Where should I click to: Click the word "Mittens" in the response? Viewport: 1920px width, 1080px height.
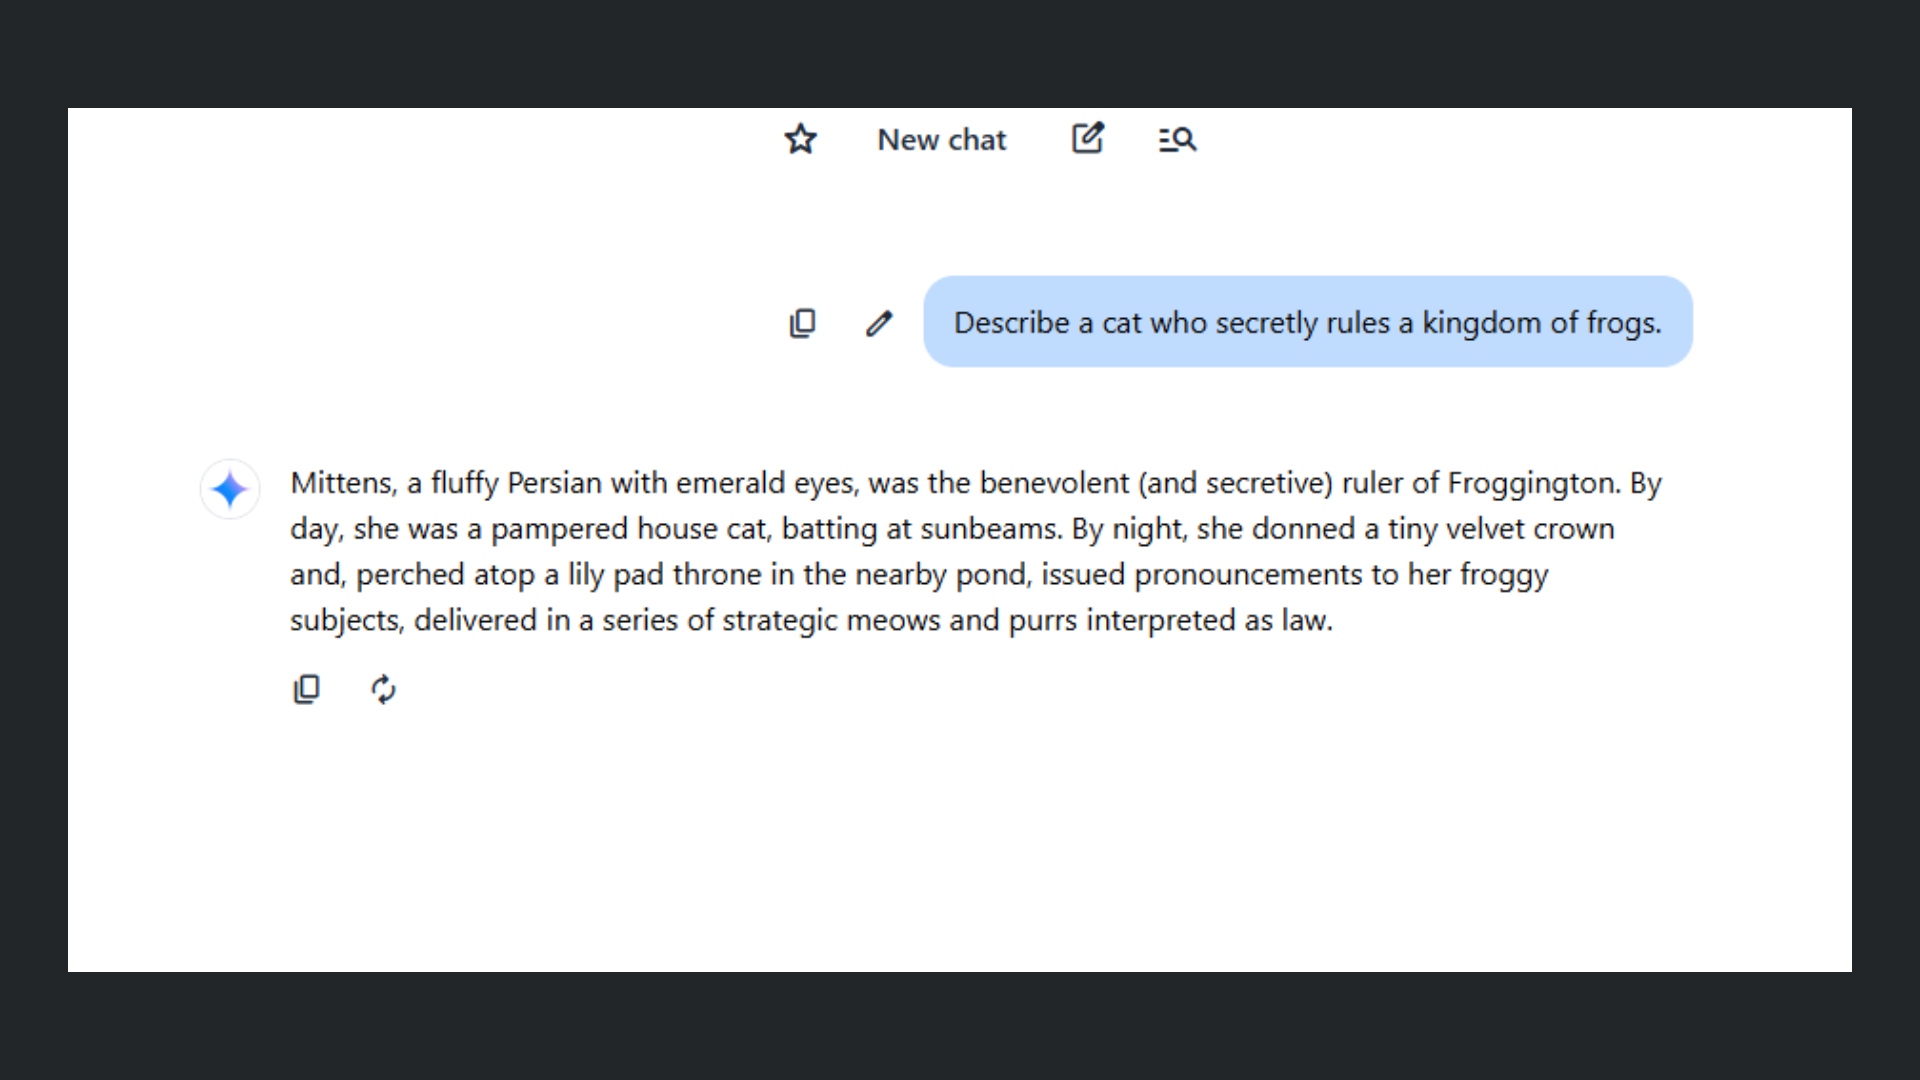[342, 483]
